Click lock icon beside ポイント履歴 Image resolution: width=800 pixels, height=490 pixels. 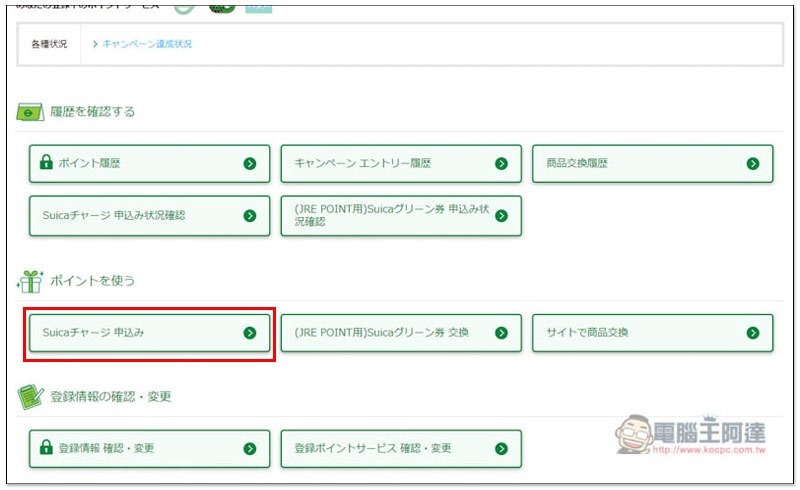(46, 162)
